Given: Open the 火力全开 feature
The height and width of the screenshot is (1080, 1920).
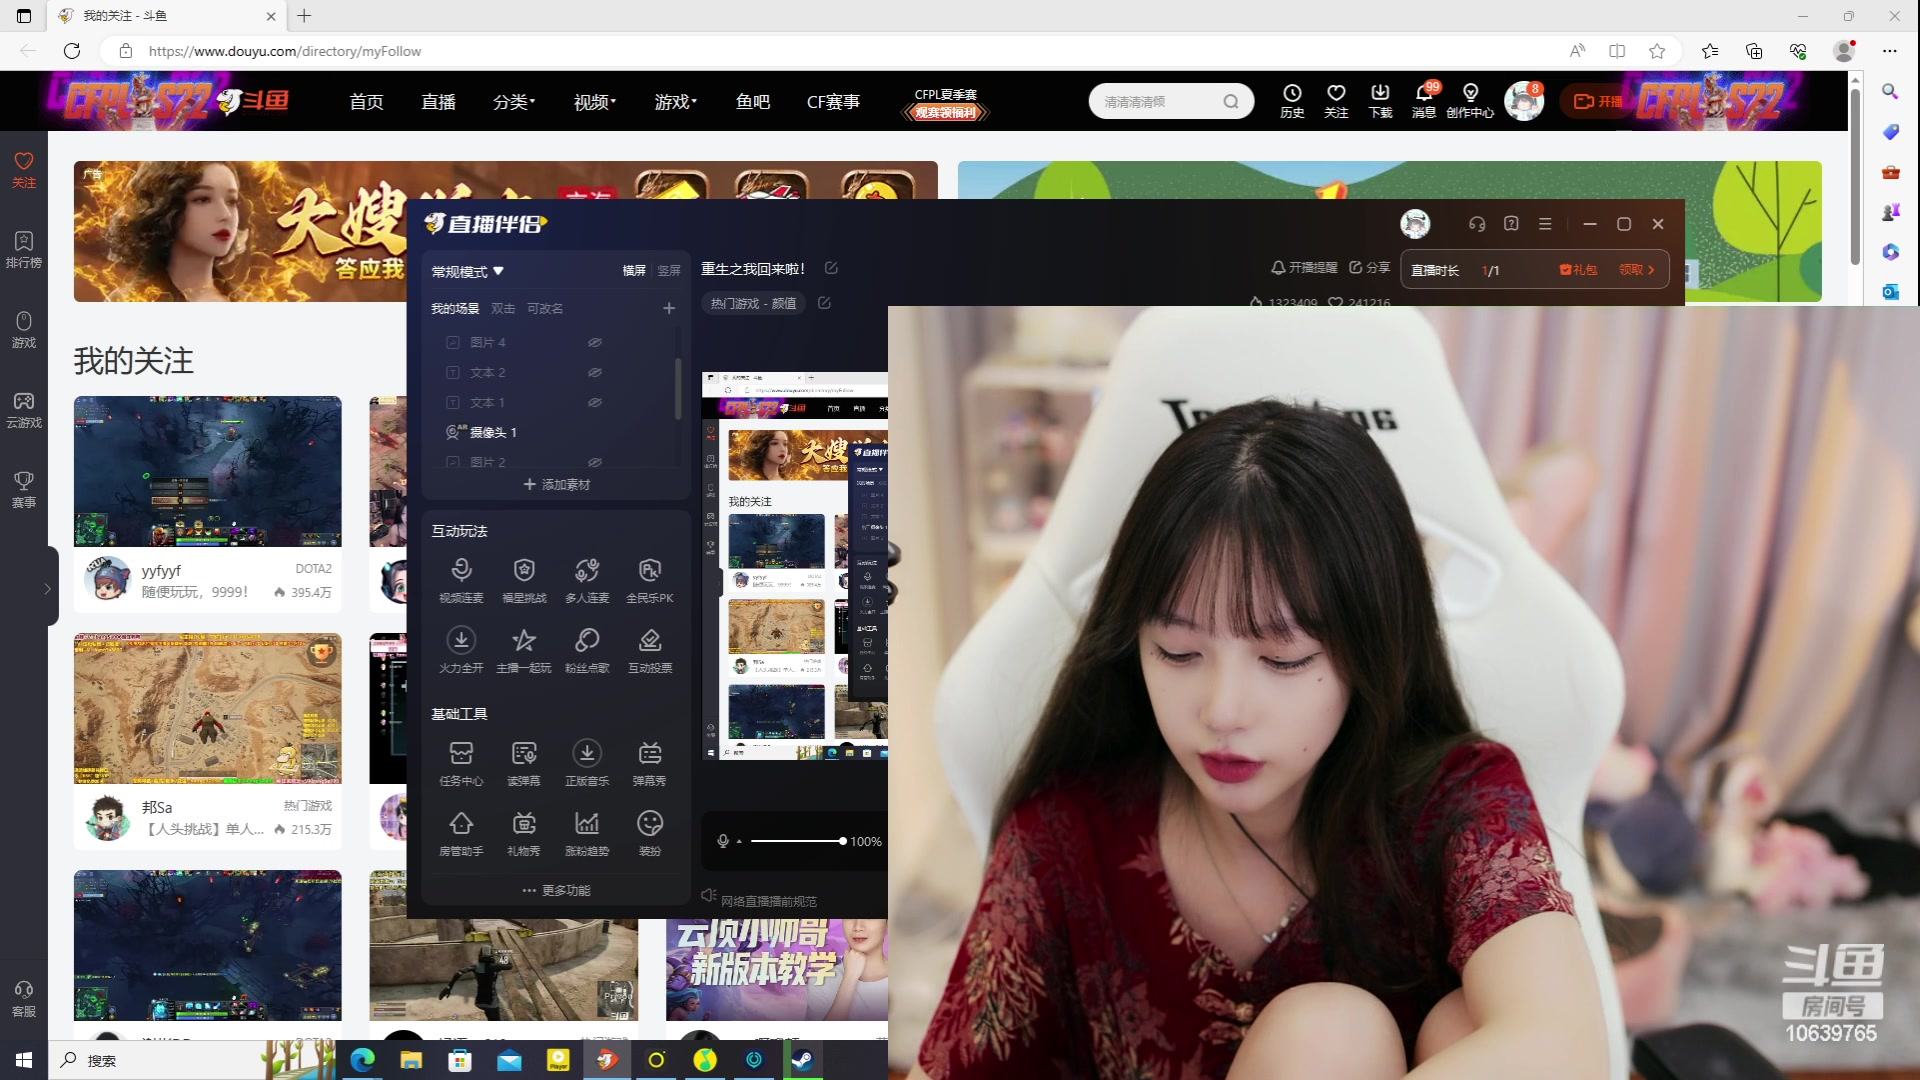Looking at the screenshot, I should click(x=461, y=651).
